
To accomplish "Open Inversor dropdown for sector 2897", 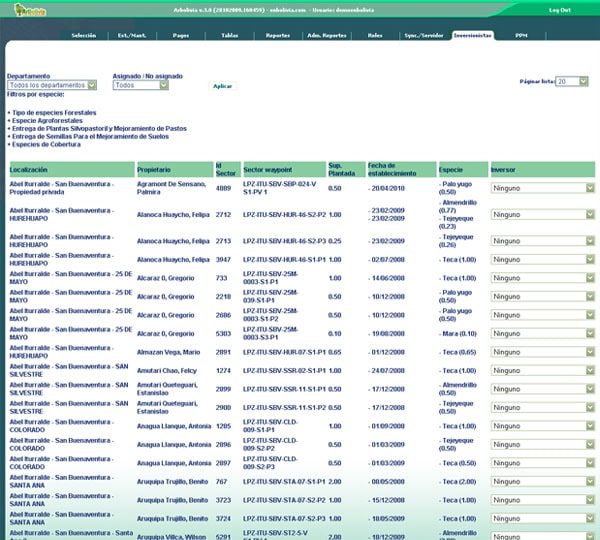I will click(x=543, y=463).
